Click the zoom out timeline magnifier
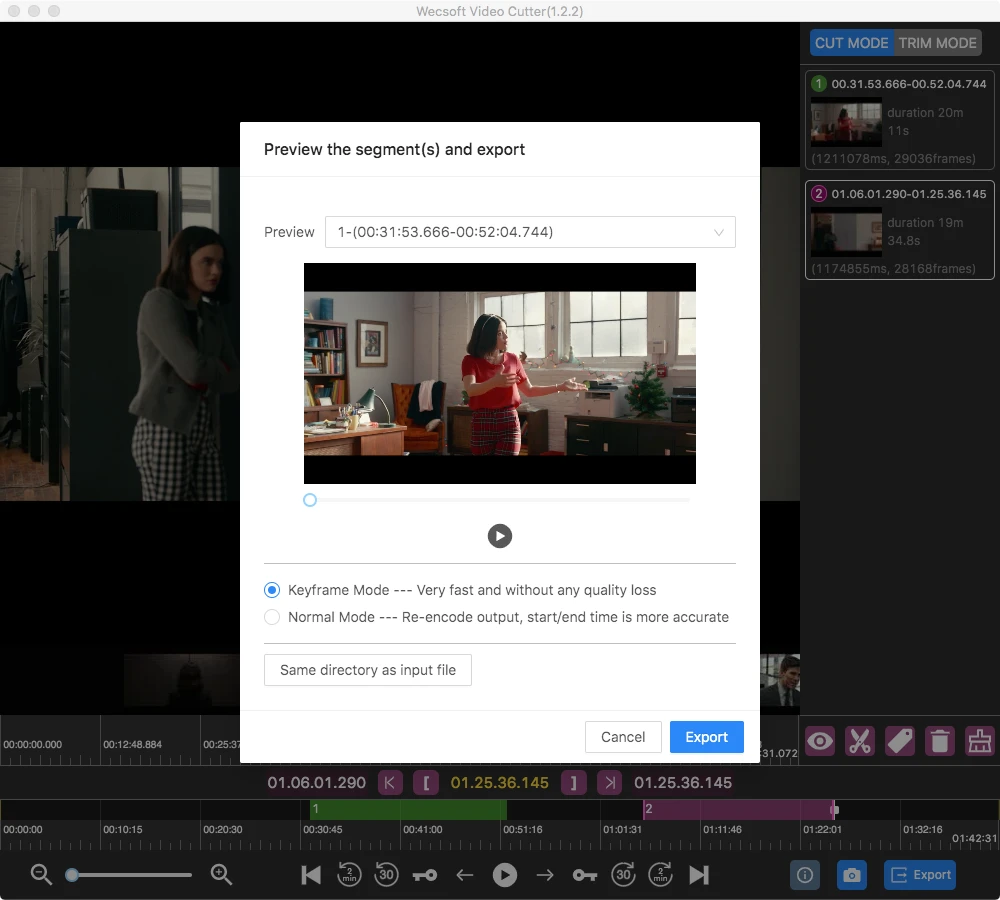Viewport: 1000px width, 900px height. click(41, 874)
